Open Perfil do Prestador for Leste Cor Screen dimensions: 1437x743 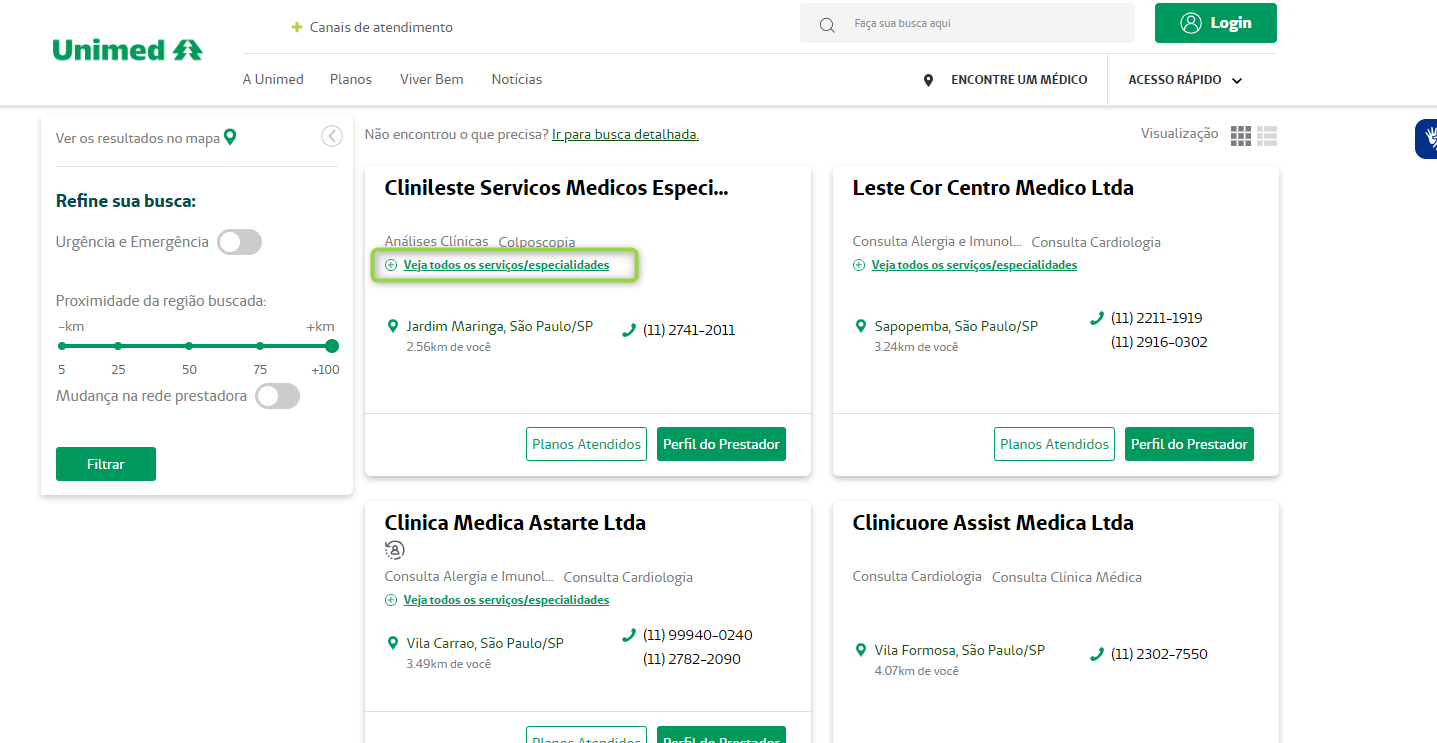(x=1189, y=444)
